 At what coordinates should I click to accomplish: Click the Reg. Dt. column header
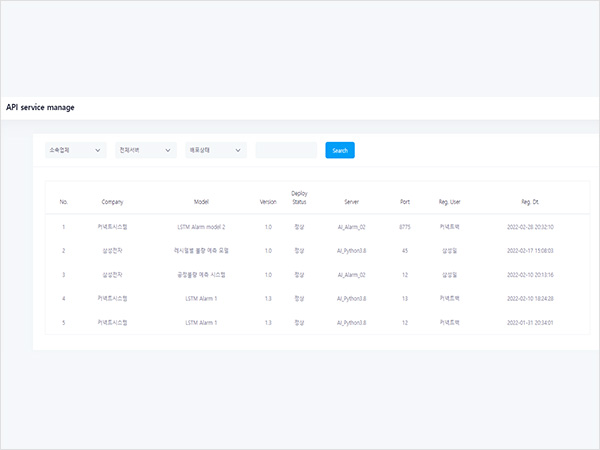[x=531, y=201]
